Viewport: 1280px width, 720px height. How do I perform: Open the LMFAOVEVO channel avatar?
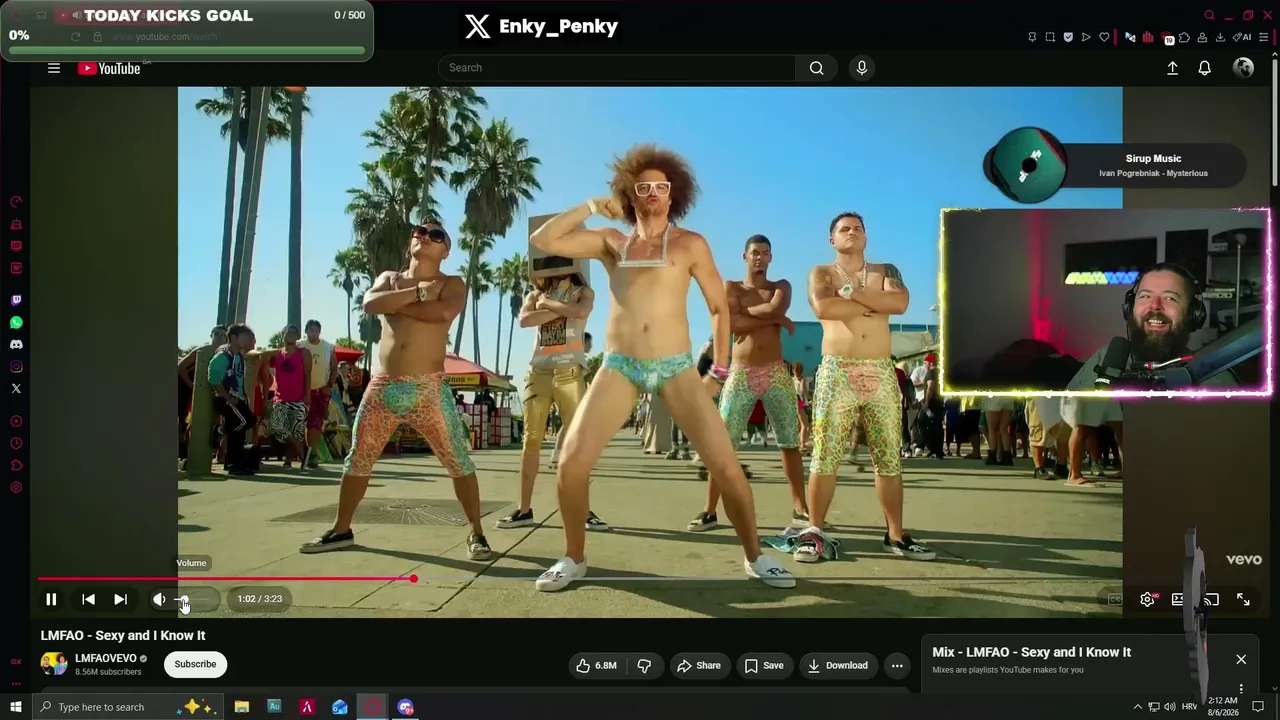pyautogui.click(x=54, y=664)
